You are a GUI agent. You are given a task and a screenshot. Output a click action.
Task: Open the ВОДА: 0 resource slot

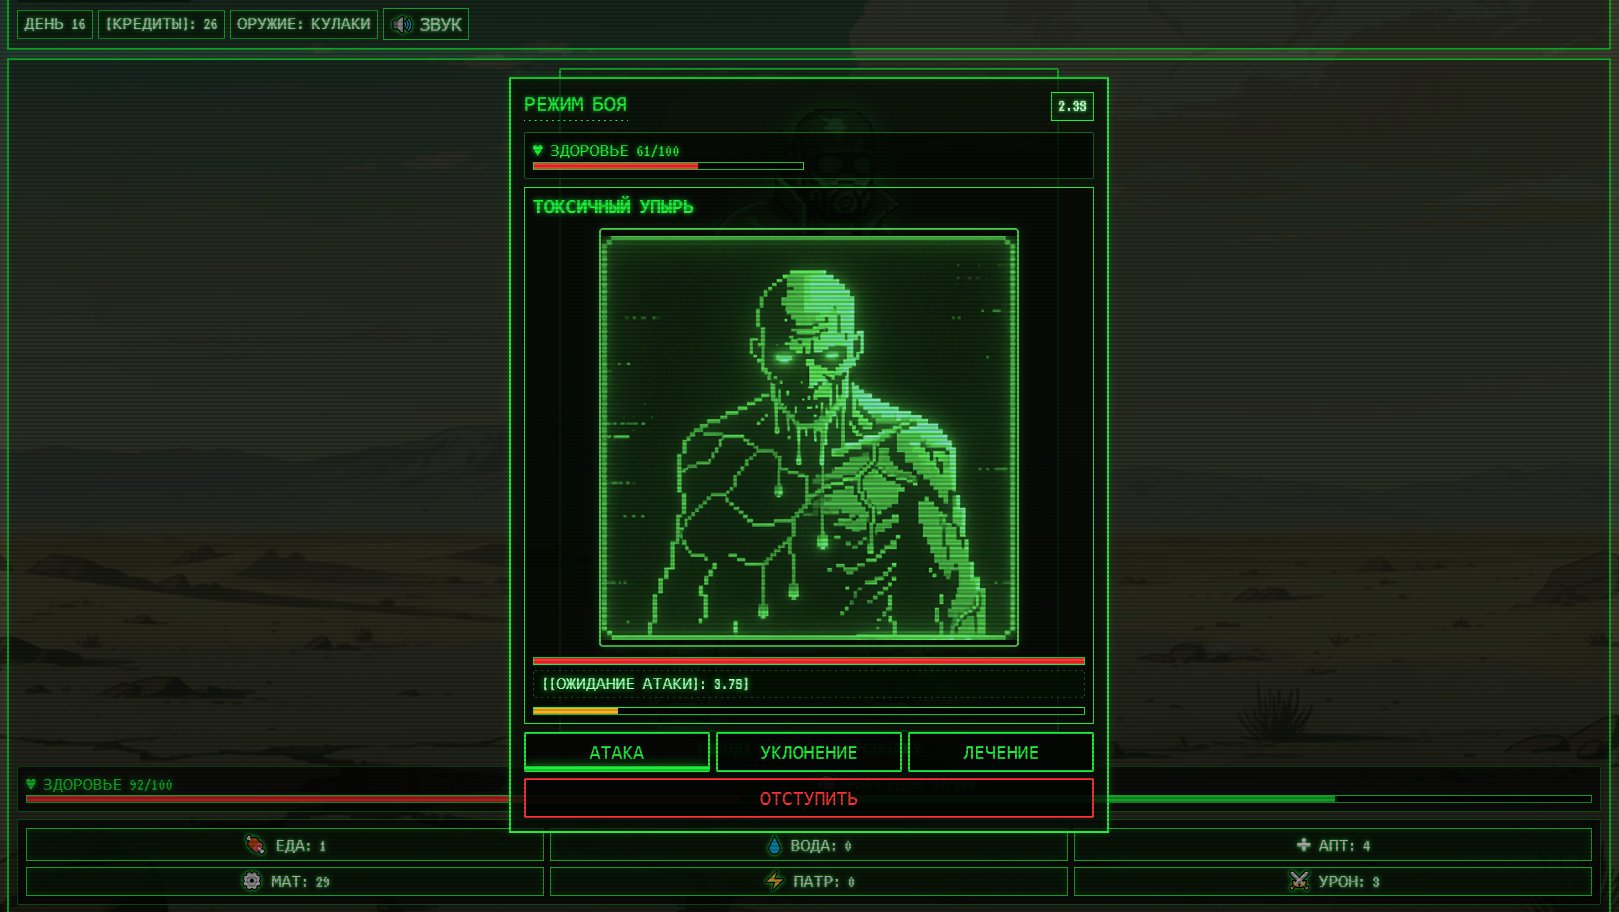coord(809,845)
